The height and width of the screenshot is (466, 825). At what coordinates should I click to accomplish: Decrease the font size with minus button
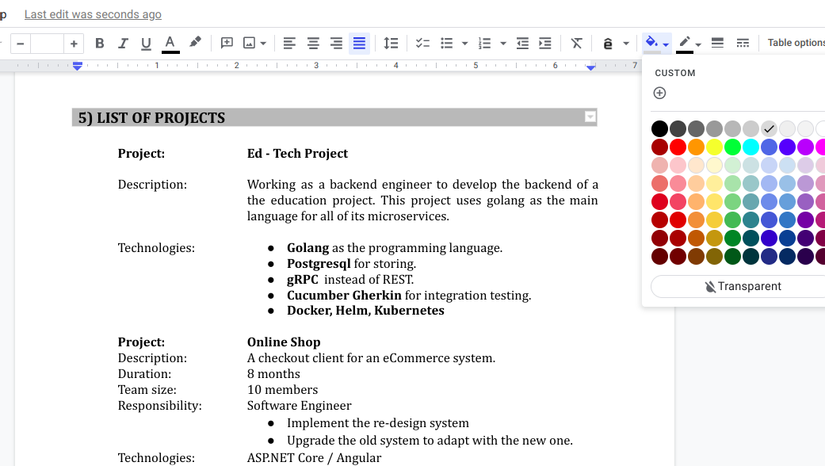tap(20, 44)
